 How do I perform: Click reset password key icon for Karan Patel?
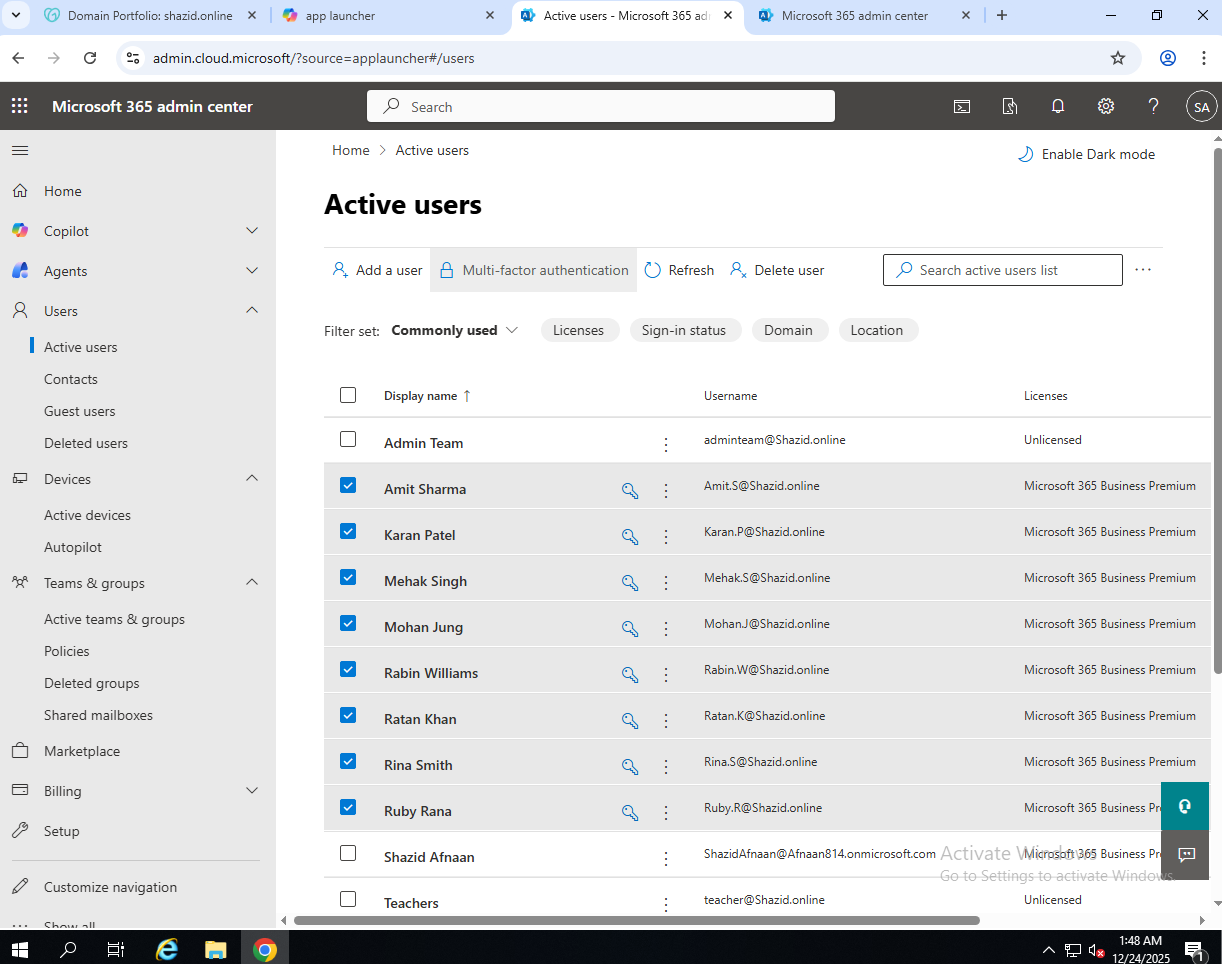(630, 536)
